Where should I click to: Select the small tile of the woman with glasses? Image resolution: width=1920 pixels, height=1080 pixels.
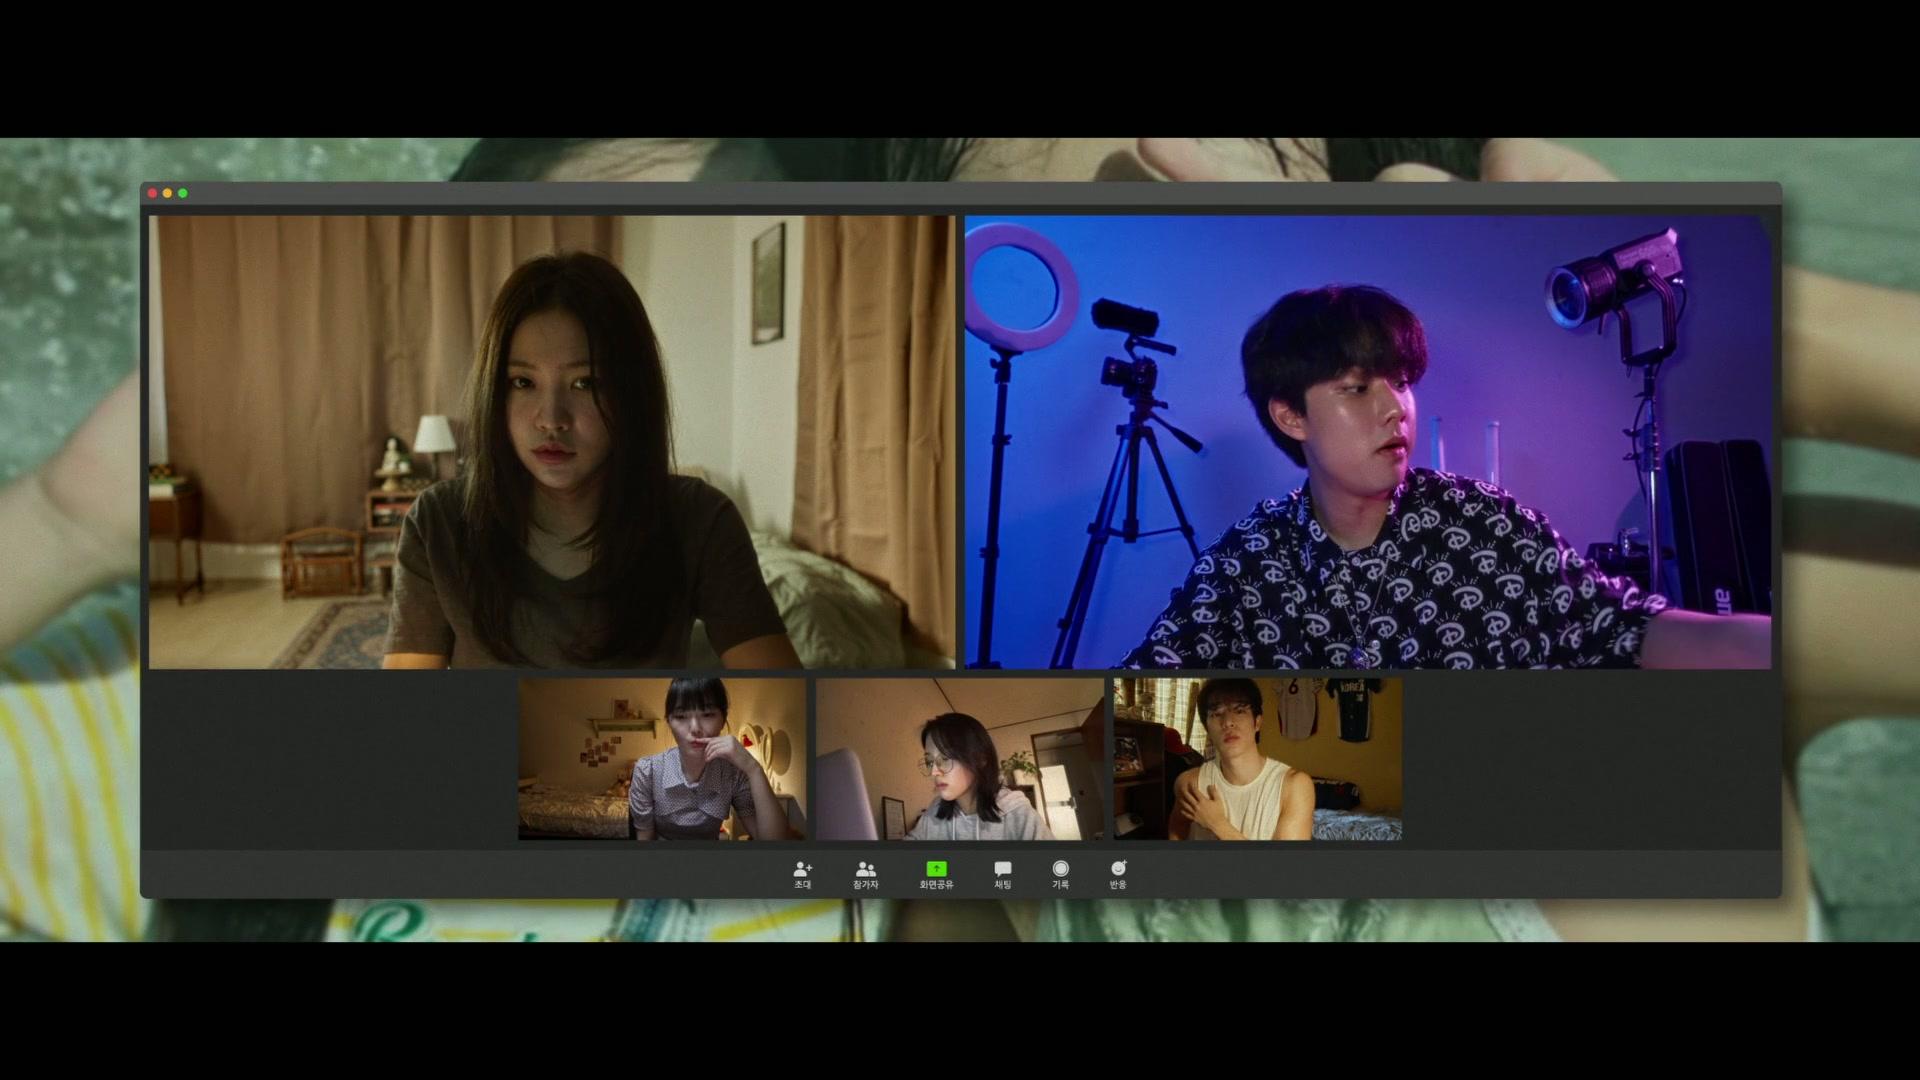point(960,759)
